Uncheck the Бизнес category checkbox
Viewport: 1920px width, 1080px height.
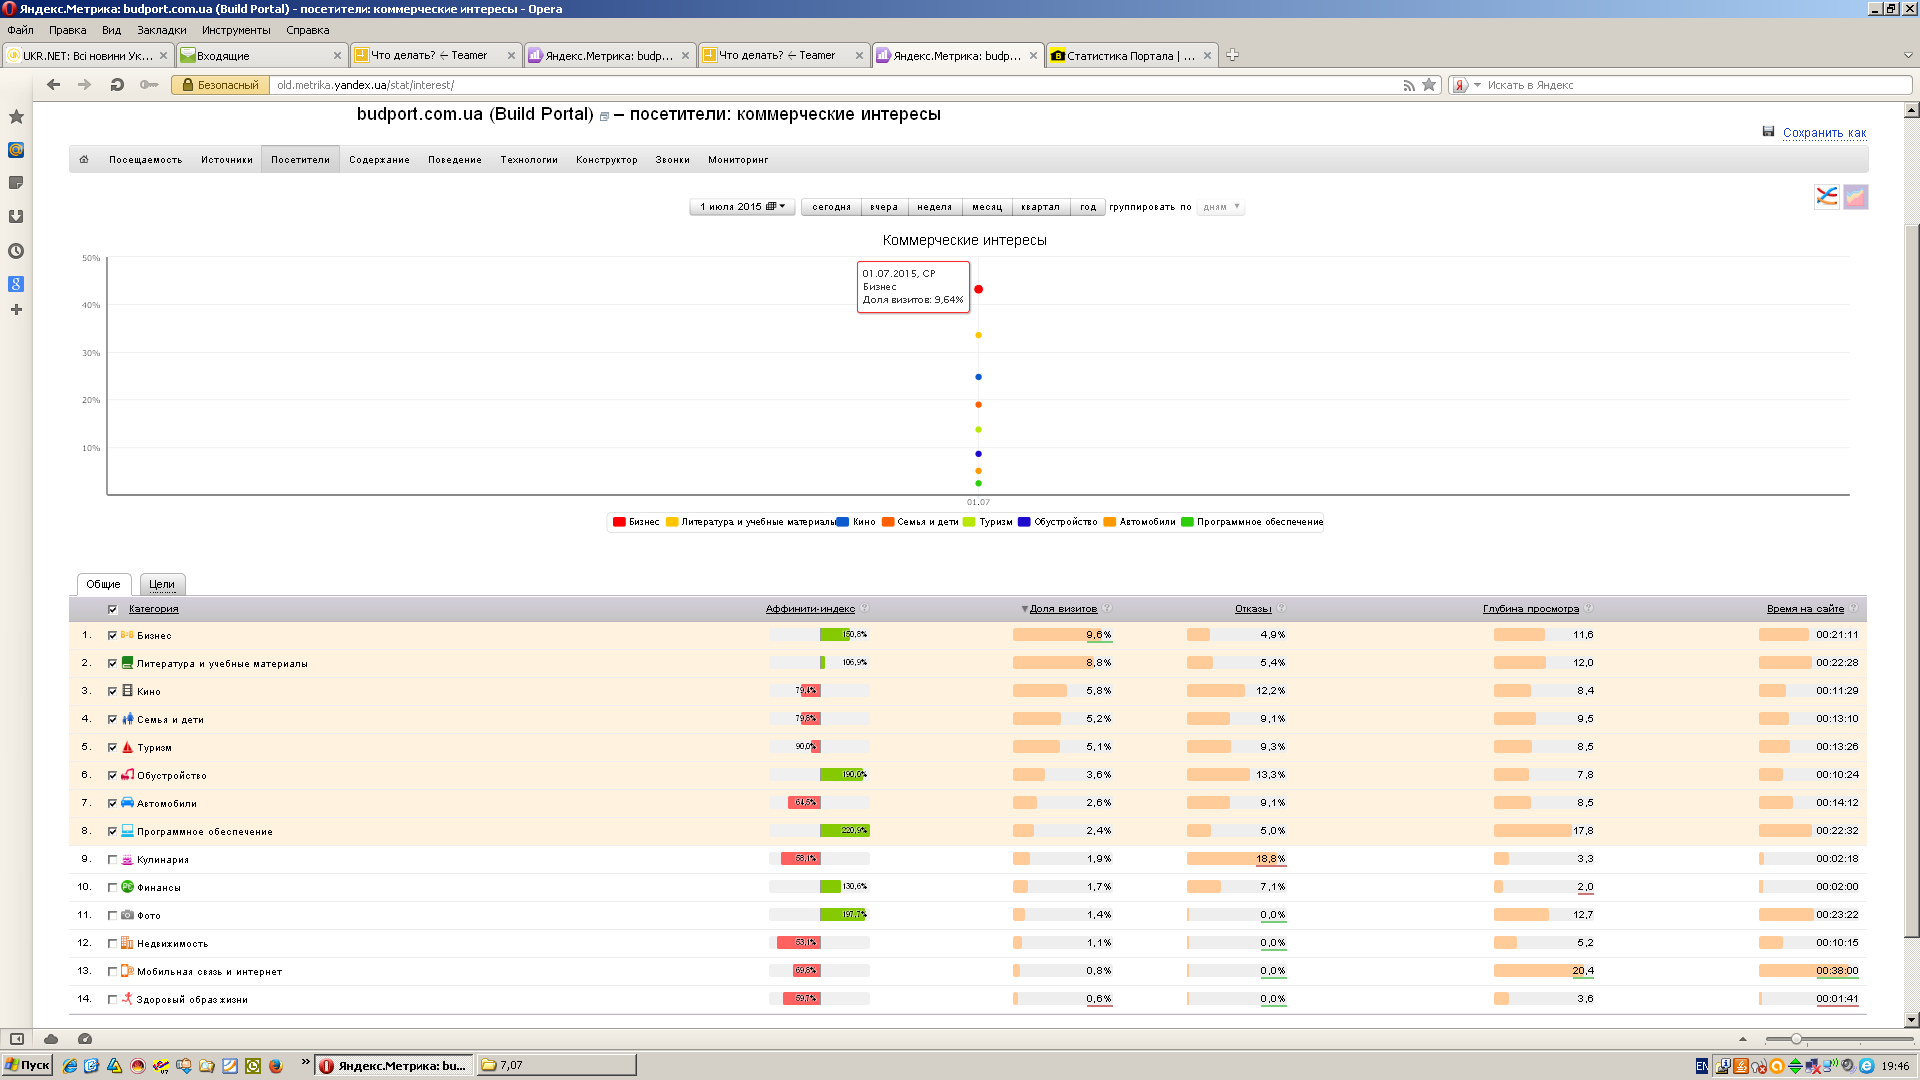point(112,636)
